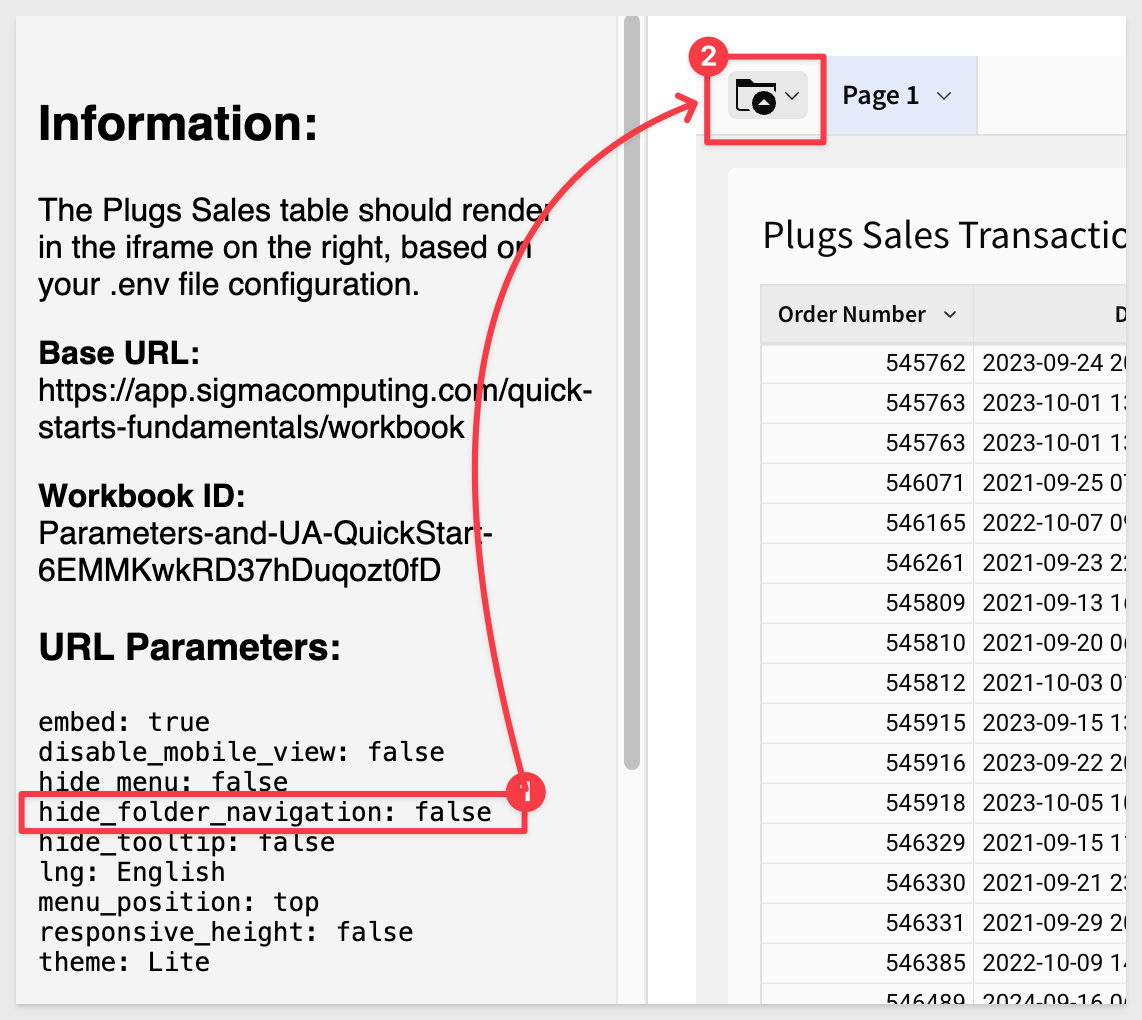Click date cell starting 2021-09-29
This screenshot has height=1020, width=1142.
pos(1051,923)
